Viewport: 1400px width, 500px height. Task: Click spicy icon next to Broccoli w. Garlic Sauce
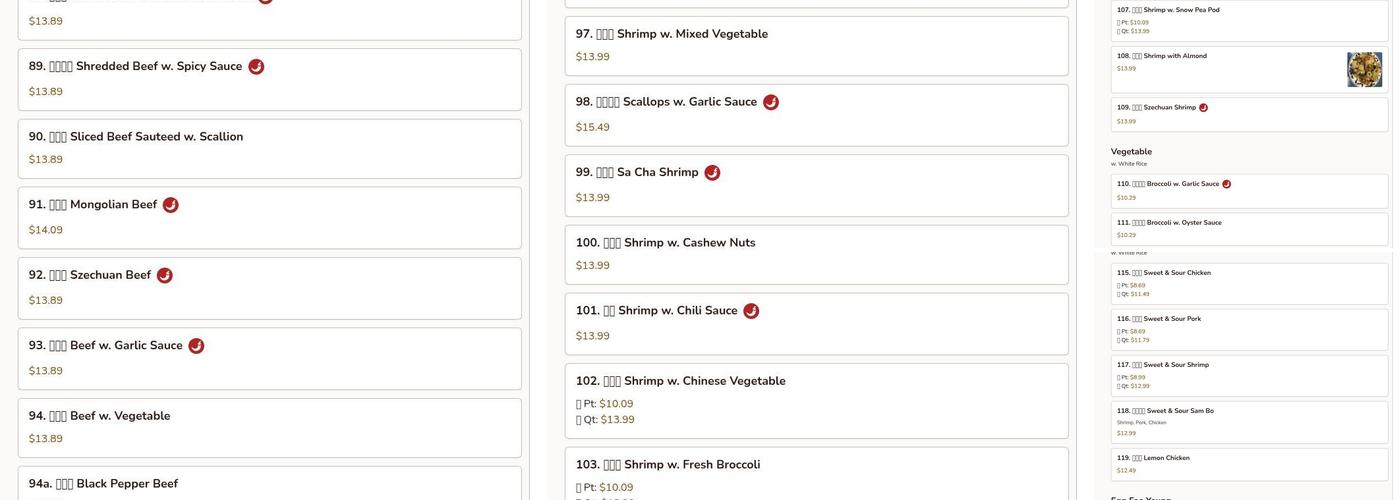tap(1226, 184)
